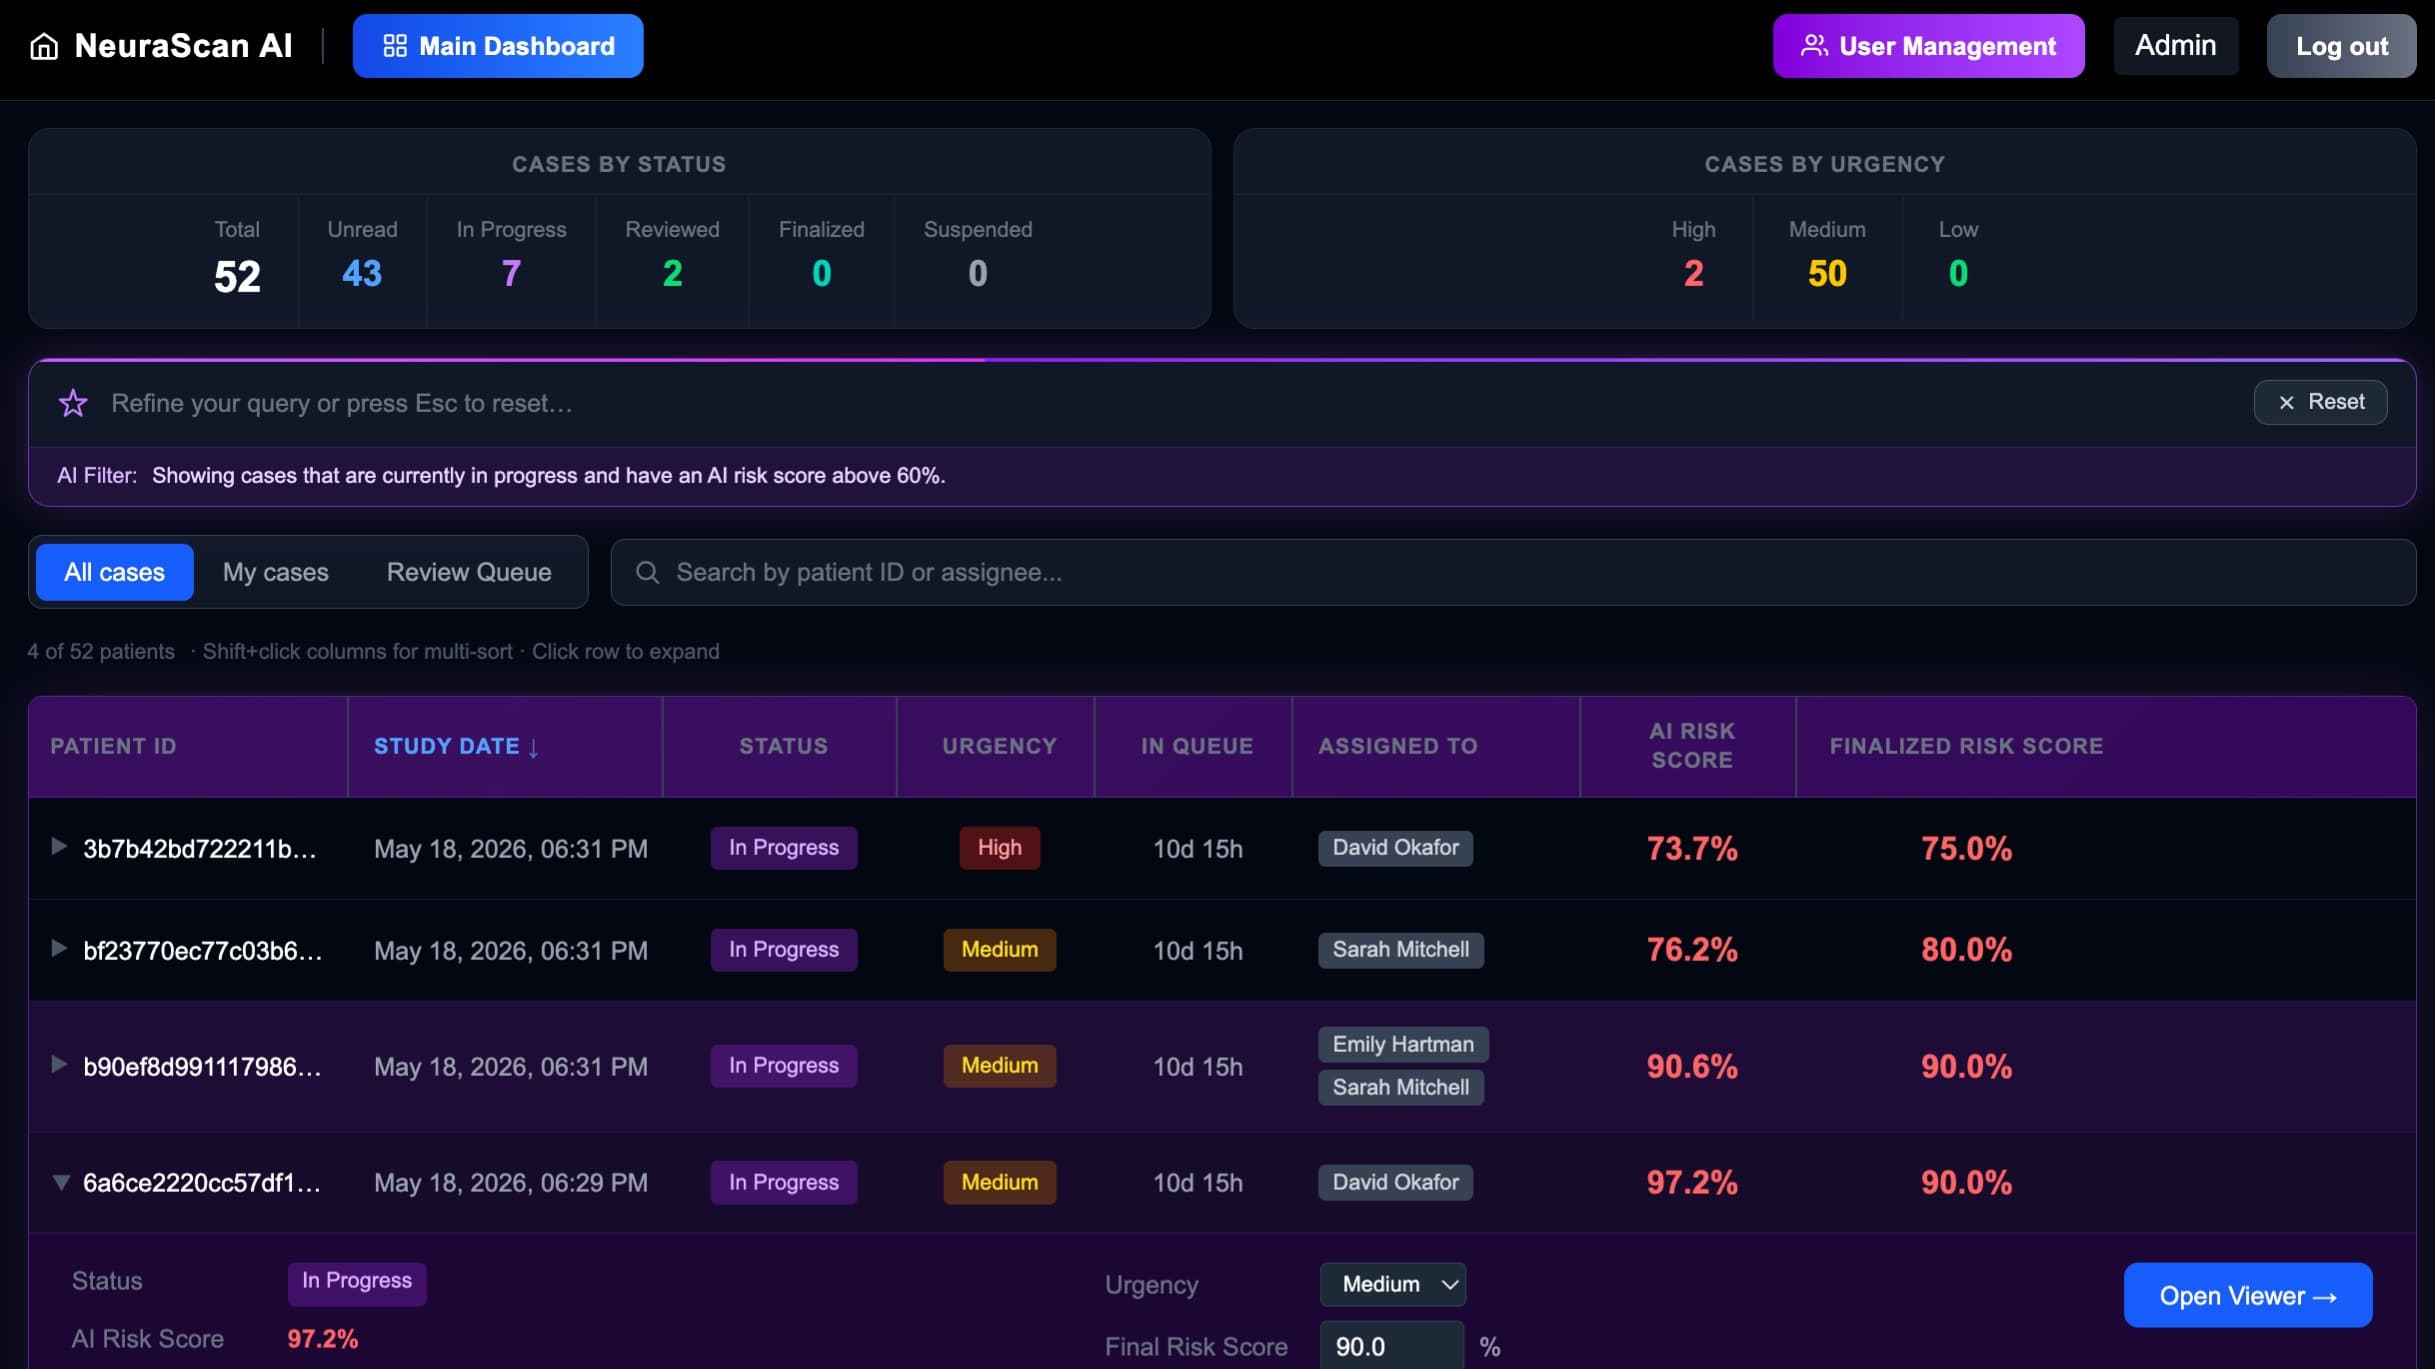The width and height of the screenshot is (2435, 1369).
Task: Sort by AI Risk Score column
Action: tap(1691, 746)
